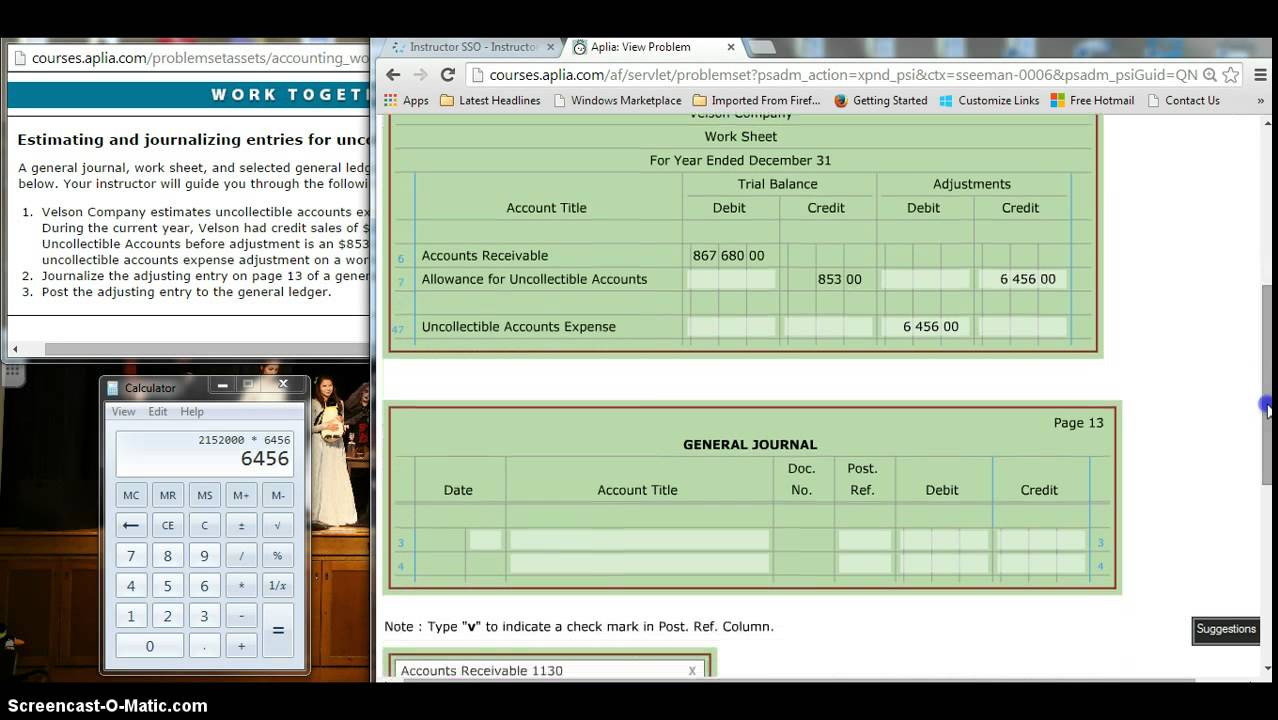The height and width of the screenshot is (720, 1278).
Task: Close the Aplia: View Problem tab
Action: [x=731, y=47]
